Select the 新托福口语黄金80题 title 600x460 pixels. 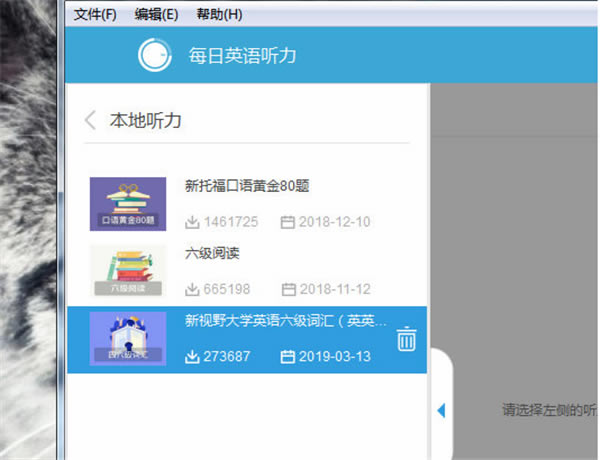[x=247, y=186]
